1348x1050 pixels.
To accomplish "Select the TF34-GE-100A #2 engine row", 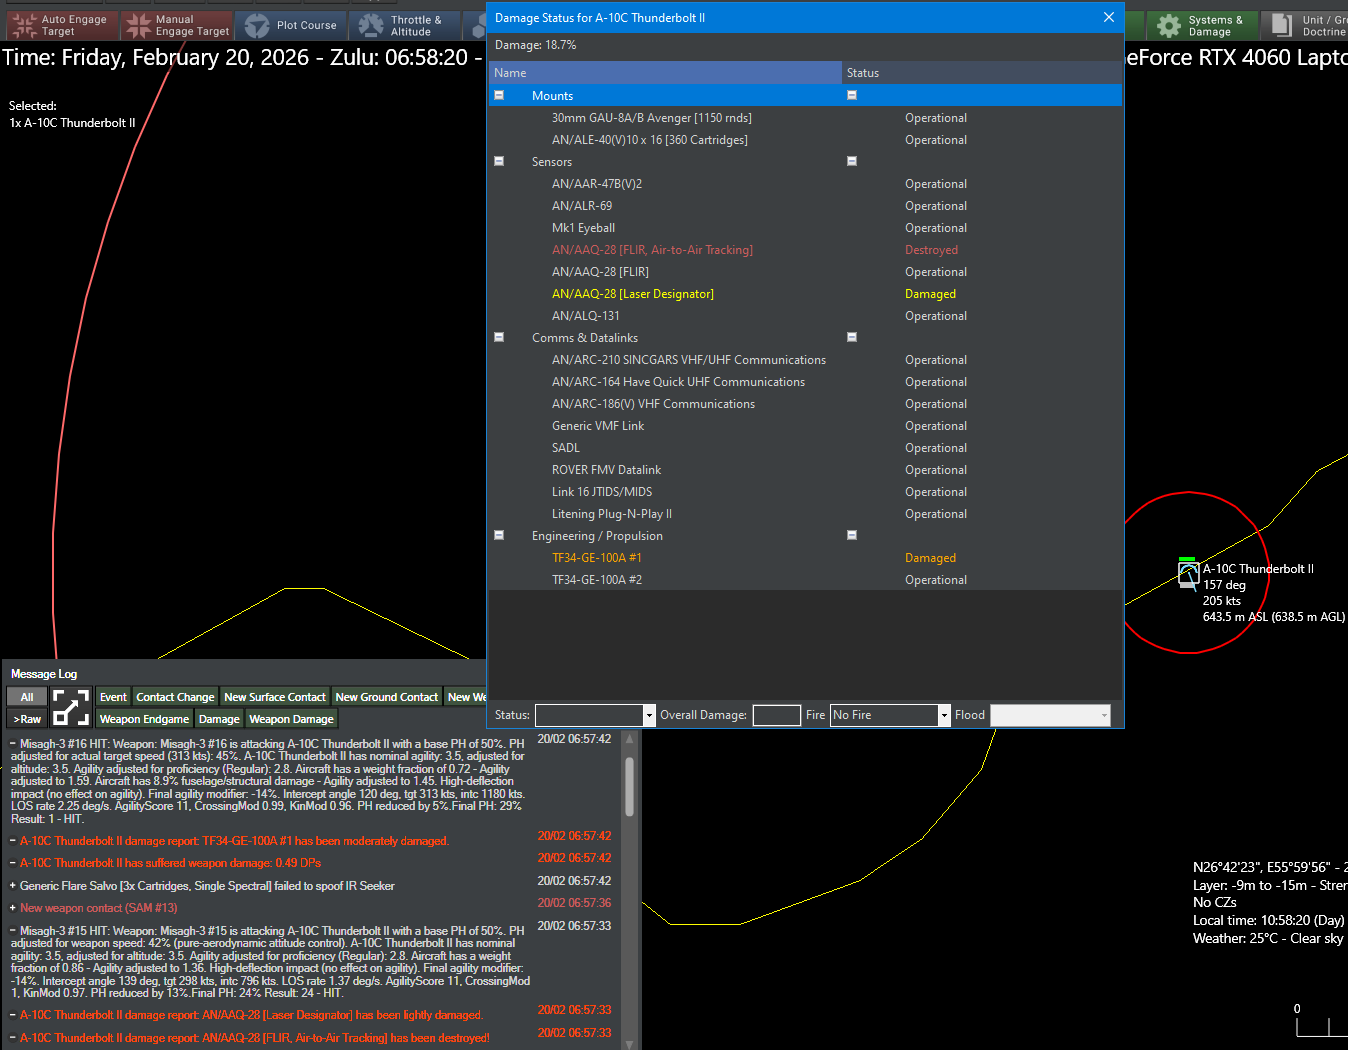I will [x=805, y=580].
